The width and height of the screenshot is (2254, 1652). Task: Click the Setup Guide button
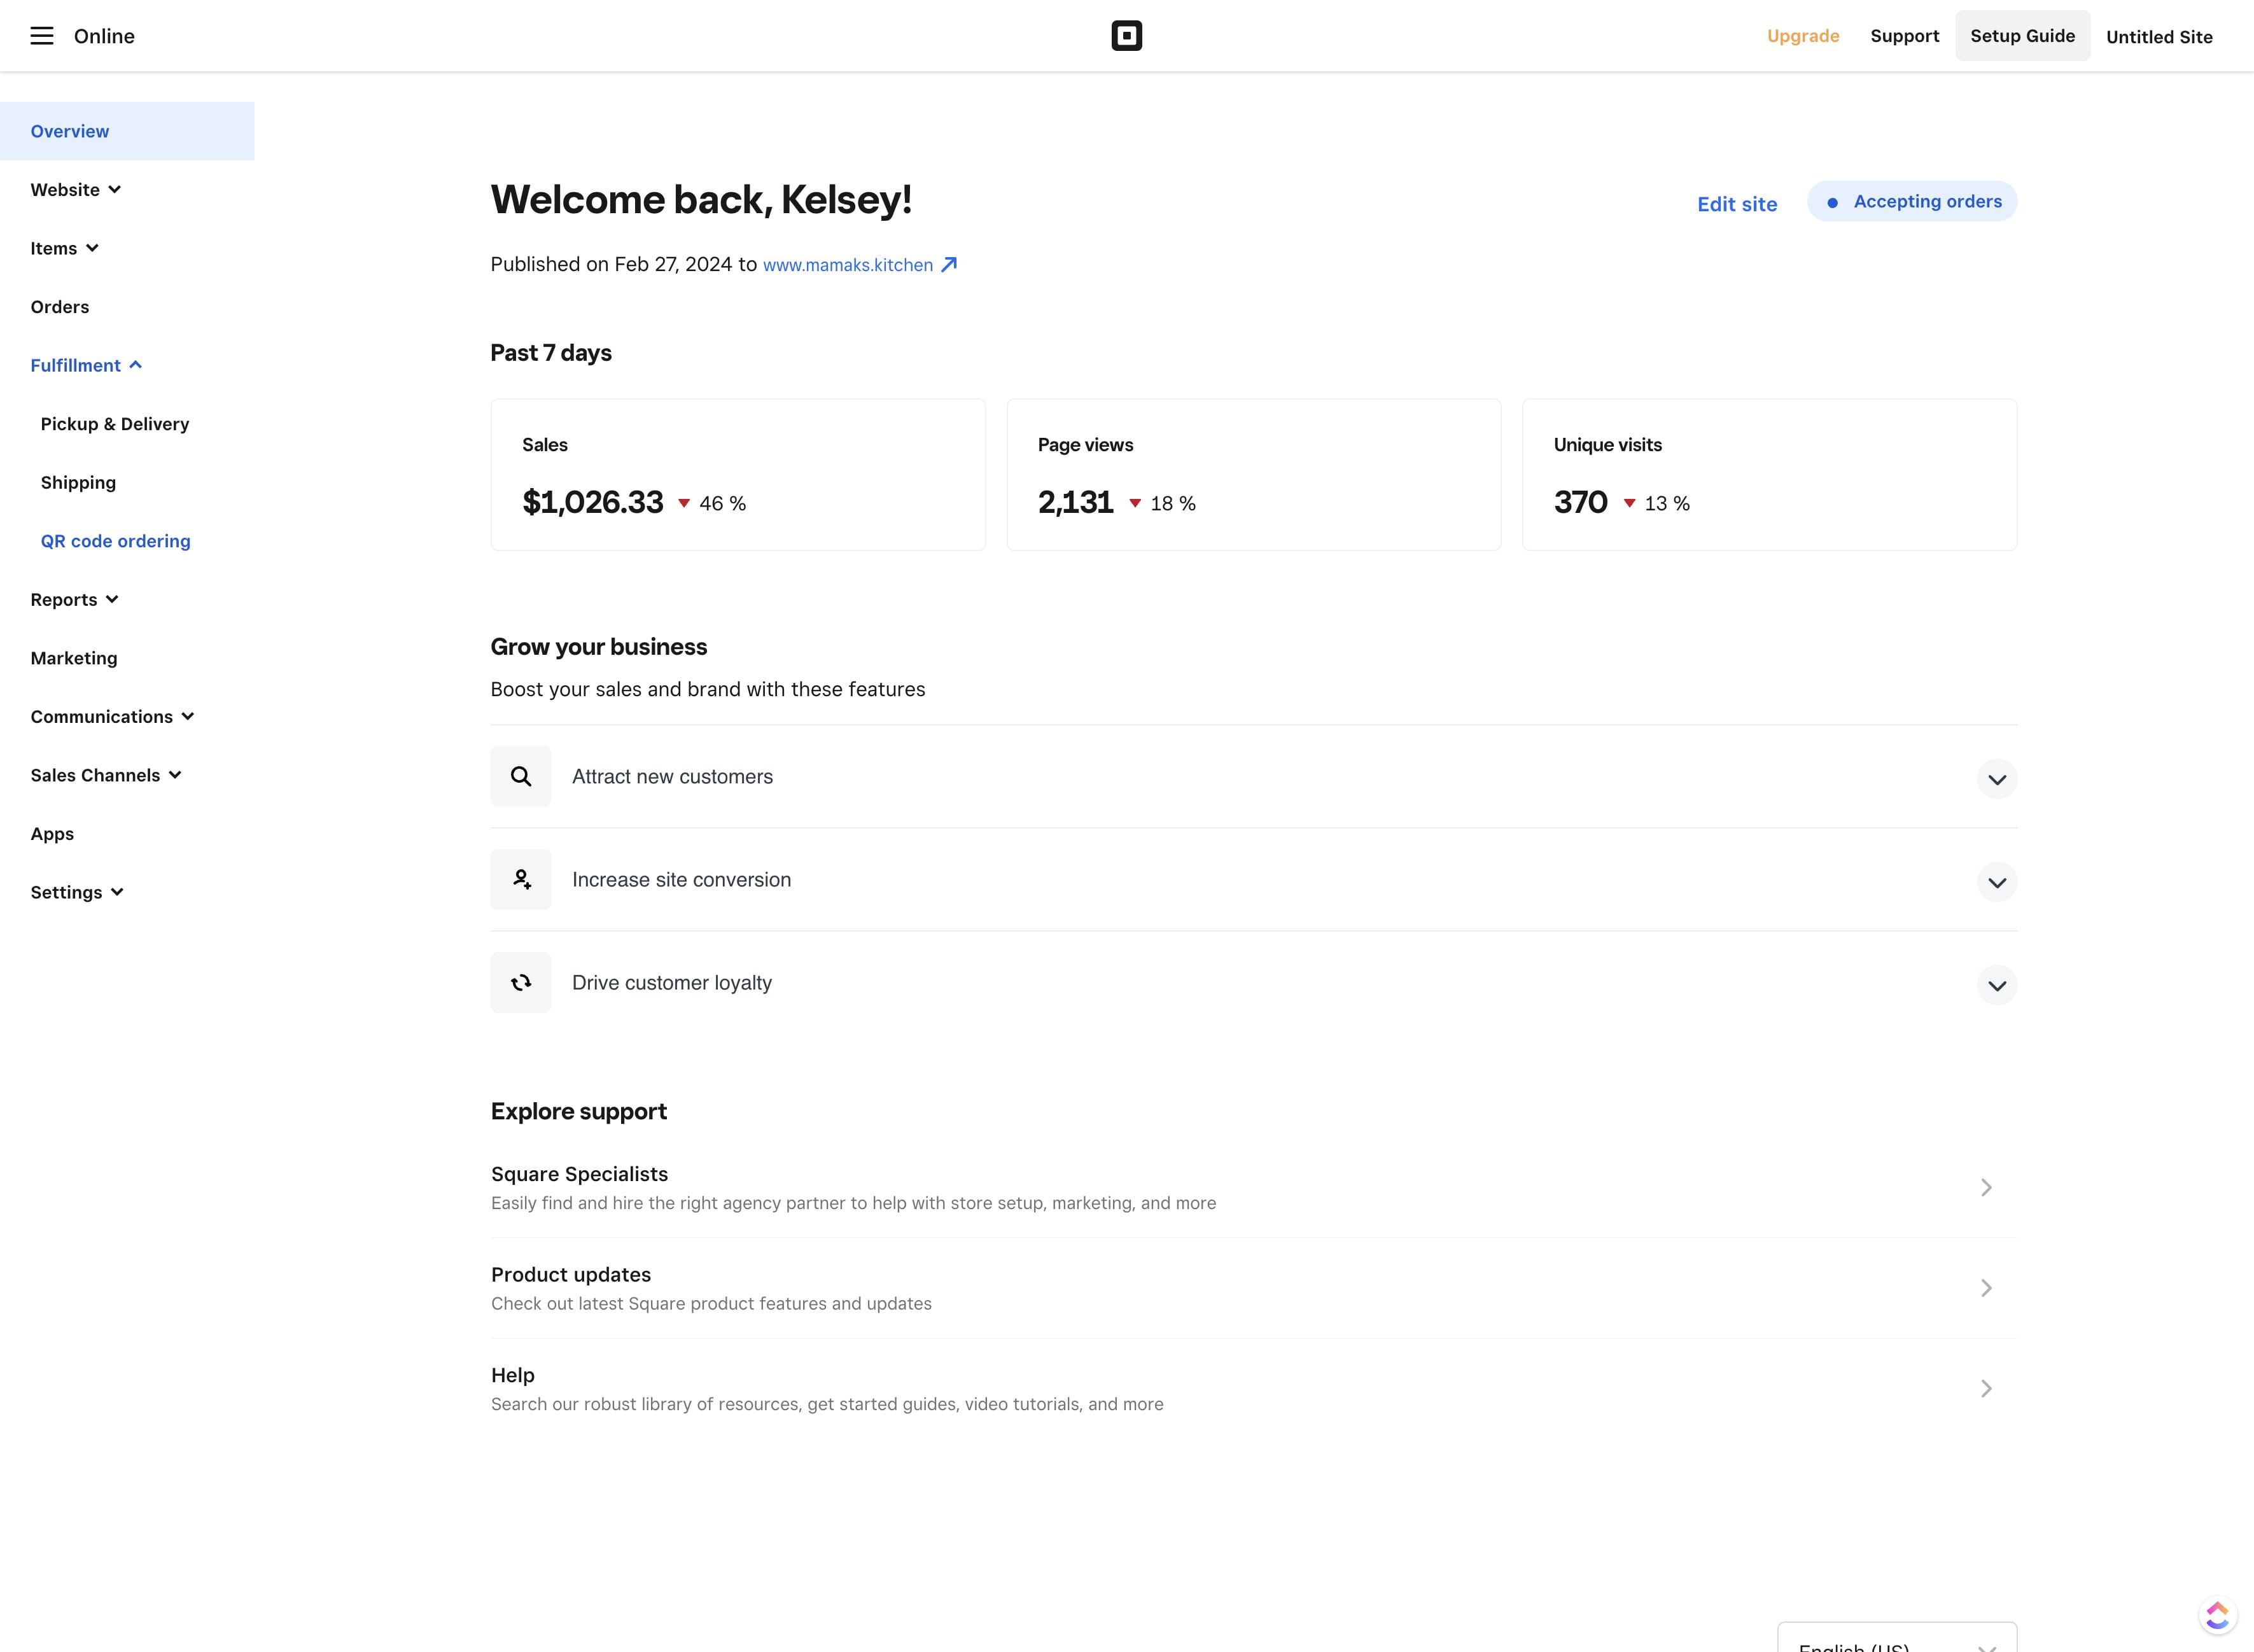pos(2021,36)
